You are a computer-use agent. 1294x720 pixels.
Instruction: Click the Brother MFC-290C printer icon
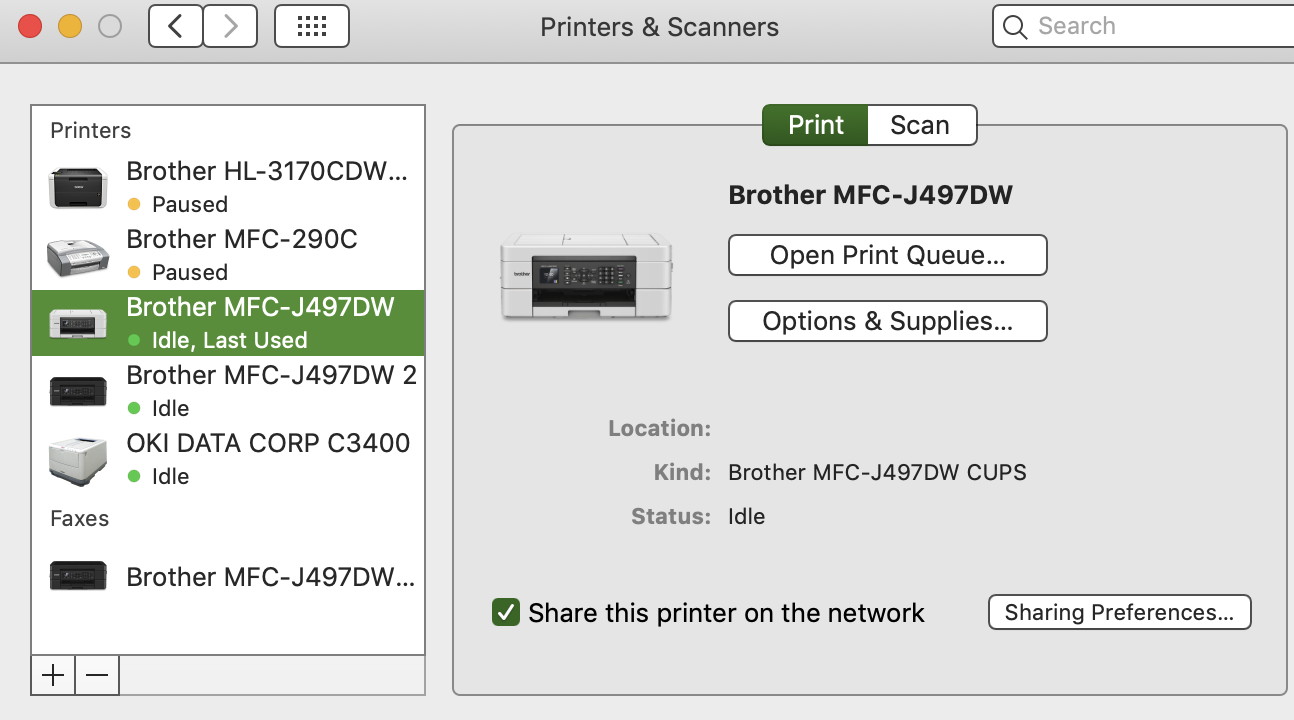[78, 256]
